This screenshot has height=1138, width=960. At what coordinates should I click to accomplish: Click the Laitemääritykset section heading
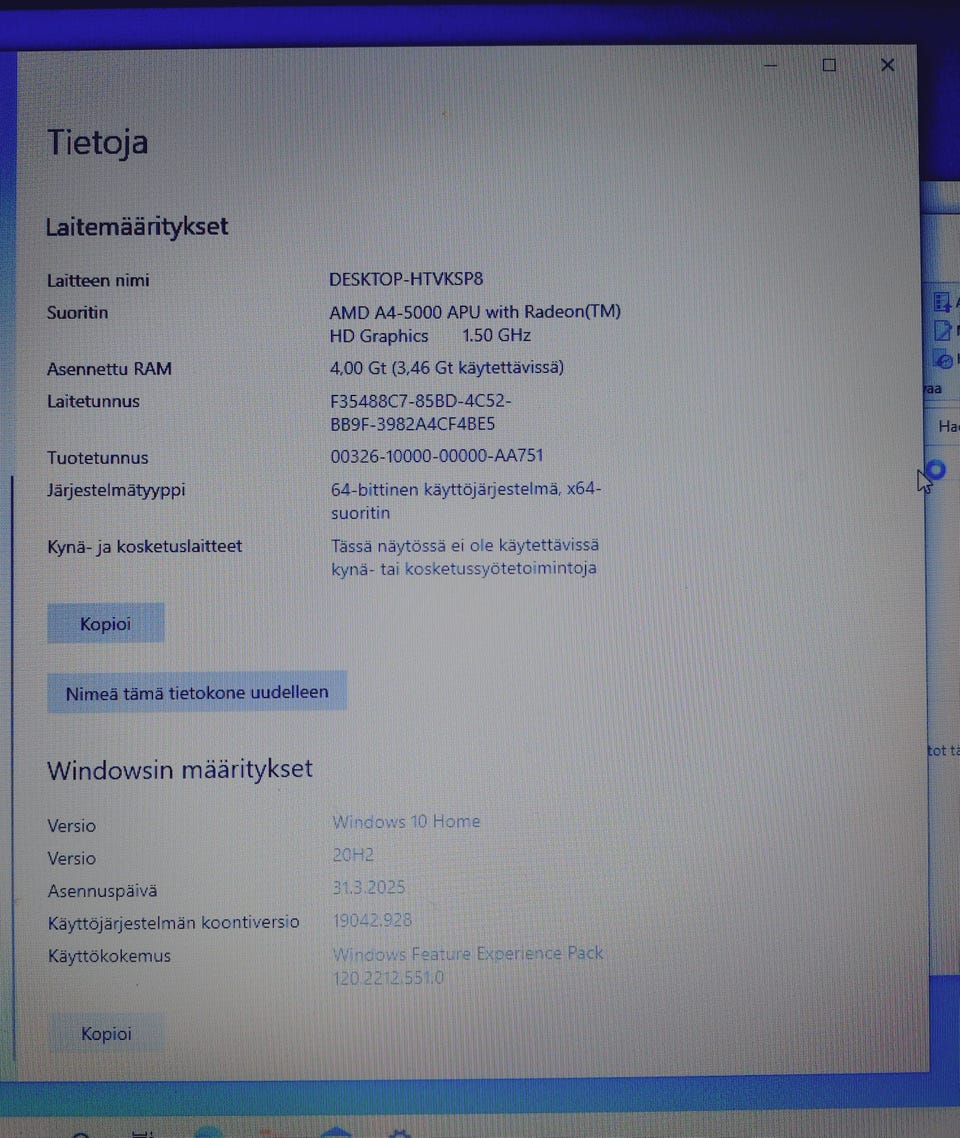[x=137, y=226]
